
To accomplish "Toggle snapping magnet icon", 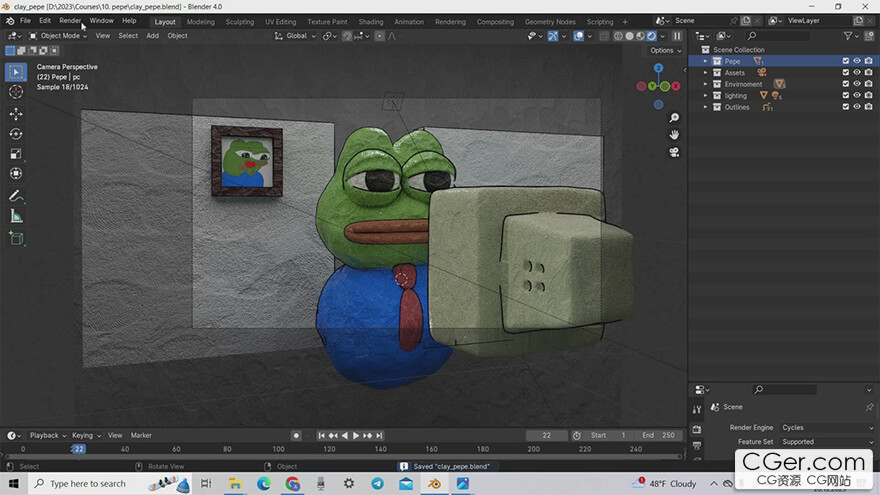I will pos(347,36).
